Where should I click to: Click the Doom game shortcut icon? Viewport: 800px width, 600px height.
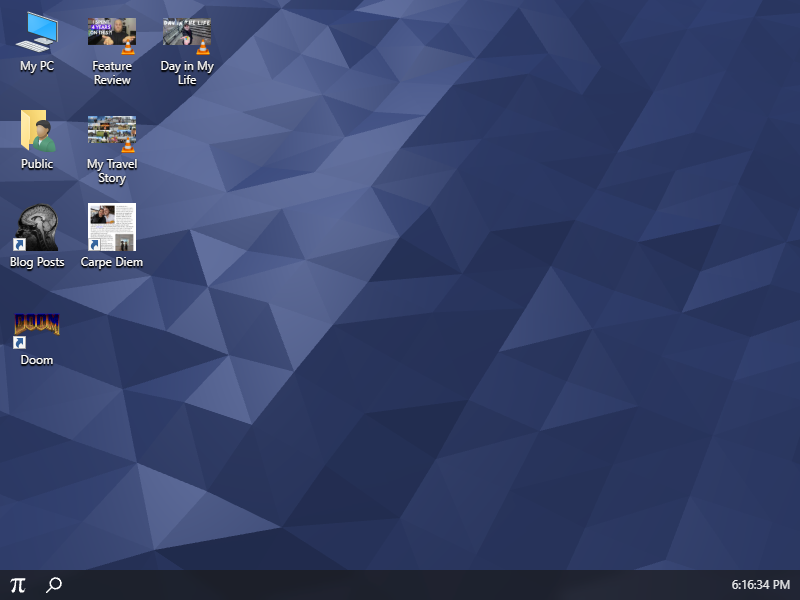[37, 327]
